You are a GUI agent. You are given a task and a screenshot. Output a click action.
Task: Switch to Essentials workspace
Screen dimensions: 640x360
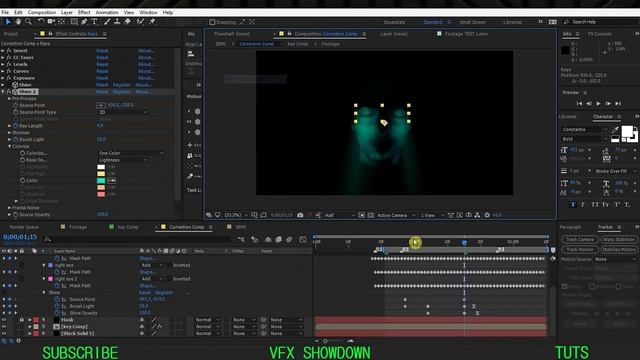click(x=394, y=22)
